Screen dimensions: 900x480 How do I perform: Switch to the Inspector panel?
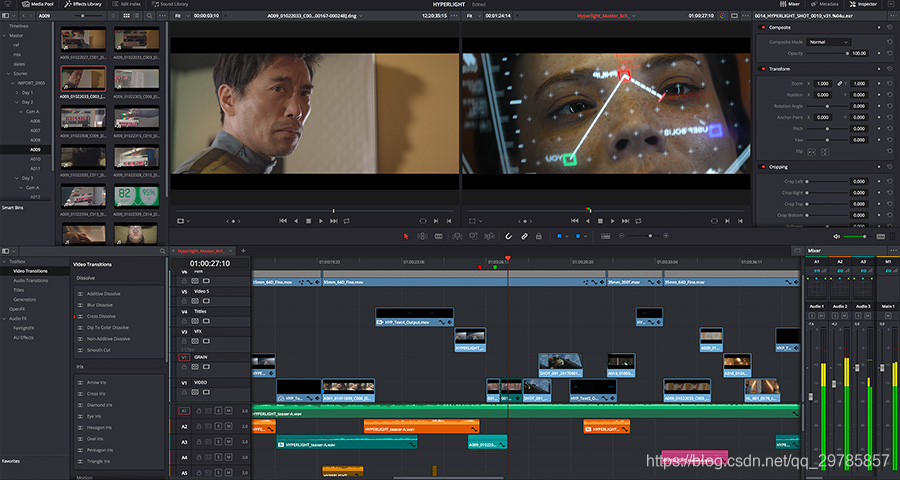coord(863,4)
